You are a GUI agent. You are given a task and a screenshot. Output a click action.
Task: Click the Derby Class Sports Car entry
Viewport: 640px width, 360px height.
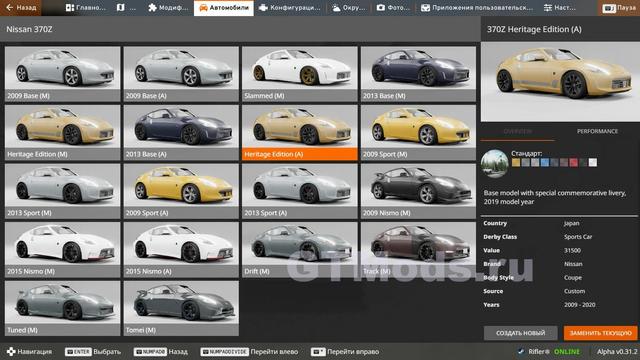559,237
